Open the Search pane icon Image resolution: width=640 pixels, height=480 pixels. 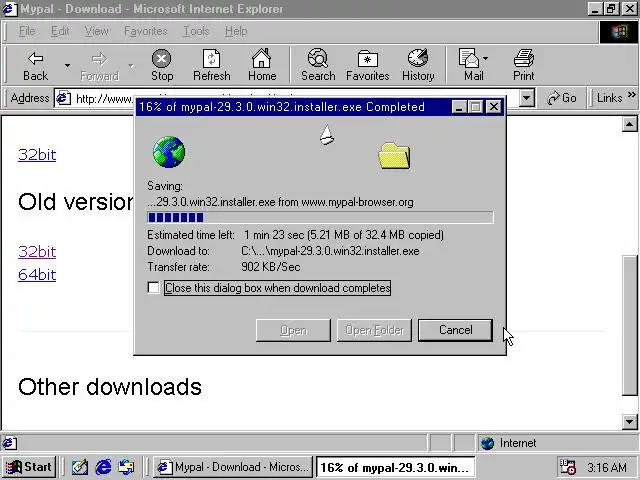click(318, 65)
